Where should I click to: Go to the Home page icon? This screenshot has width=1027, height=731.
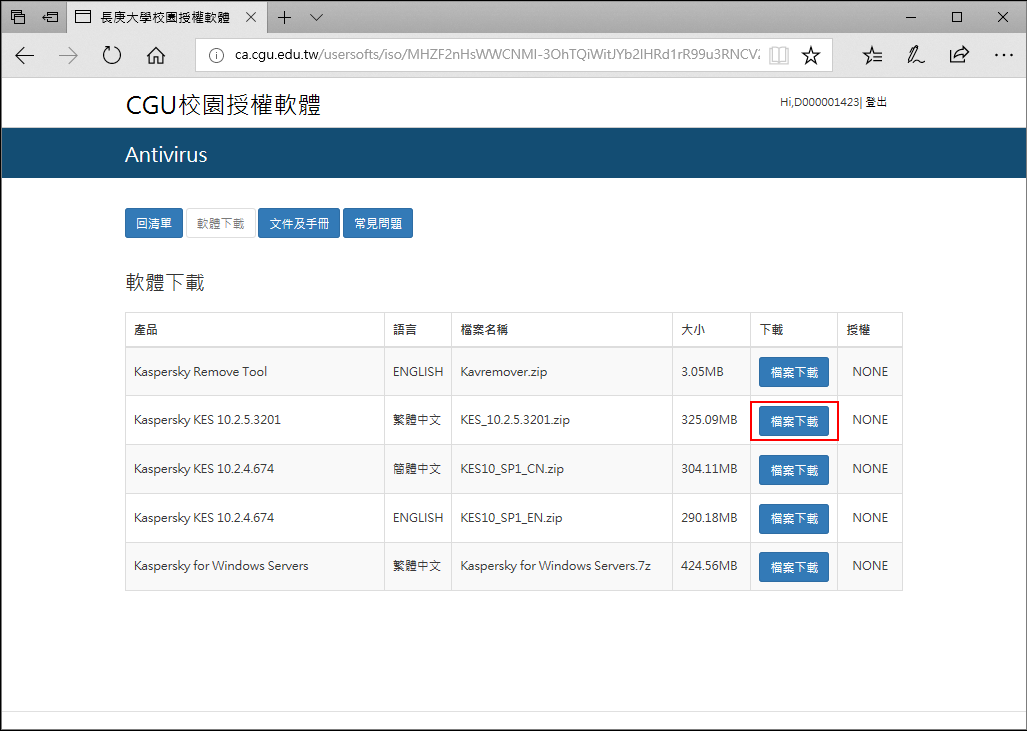pos(156,56)
